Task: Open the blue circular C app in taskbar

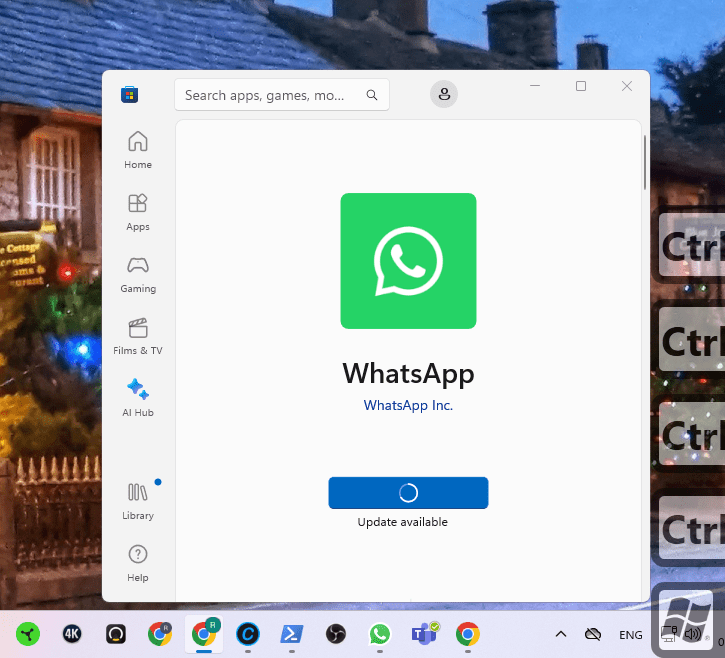Action: (248, 634)
